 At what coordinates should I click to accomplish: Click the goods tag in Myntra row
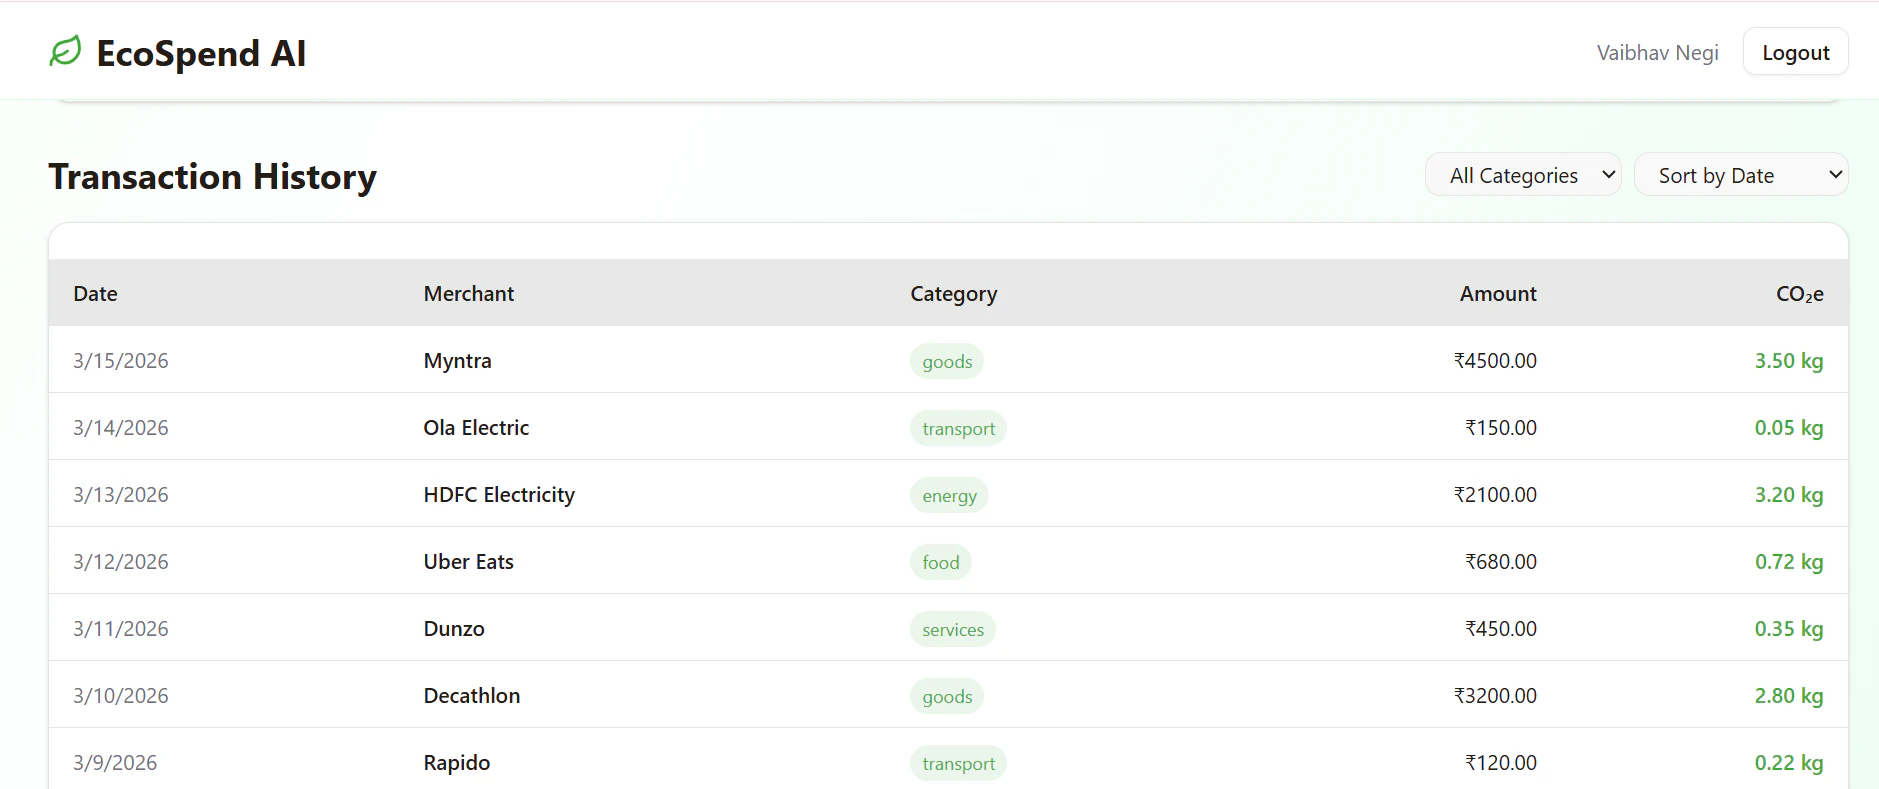pos(947,362)
